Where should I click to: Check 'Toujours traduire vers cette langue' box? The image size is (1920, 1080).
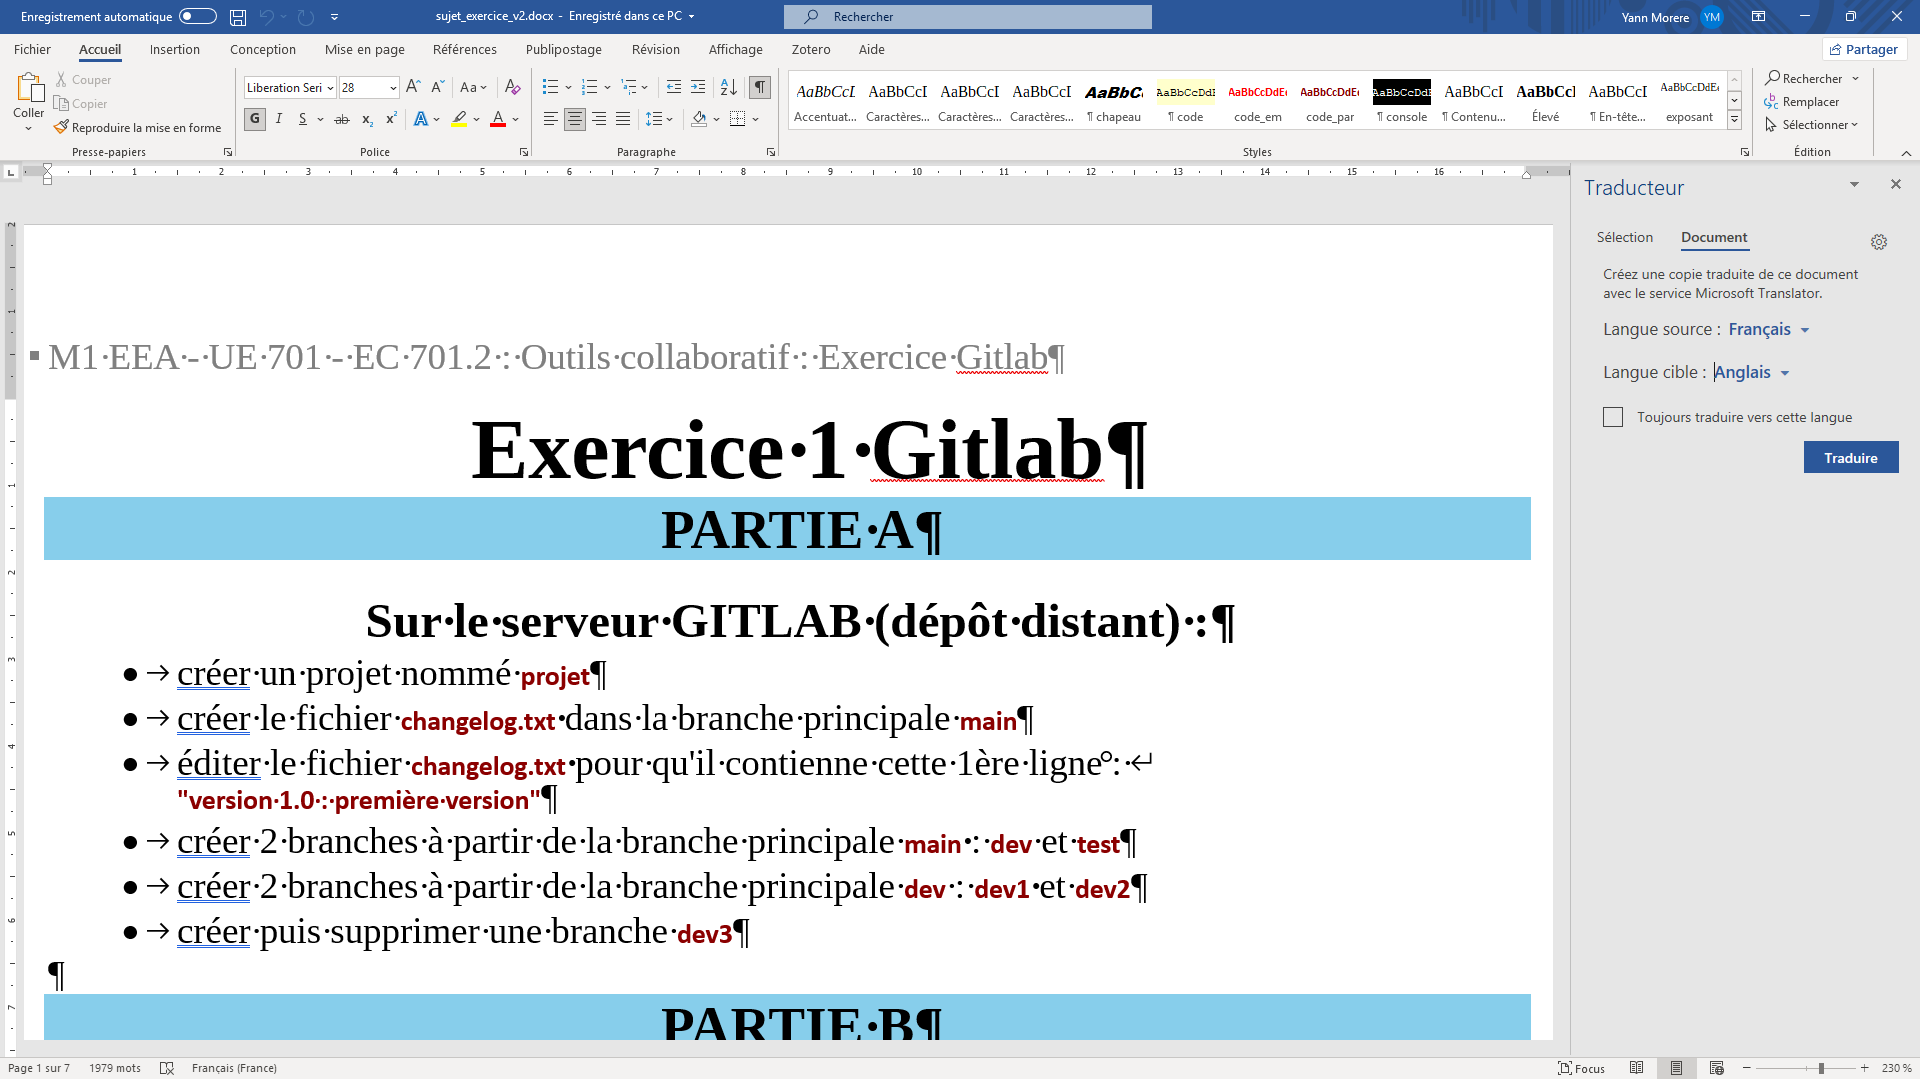[x=1613, y=418]
